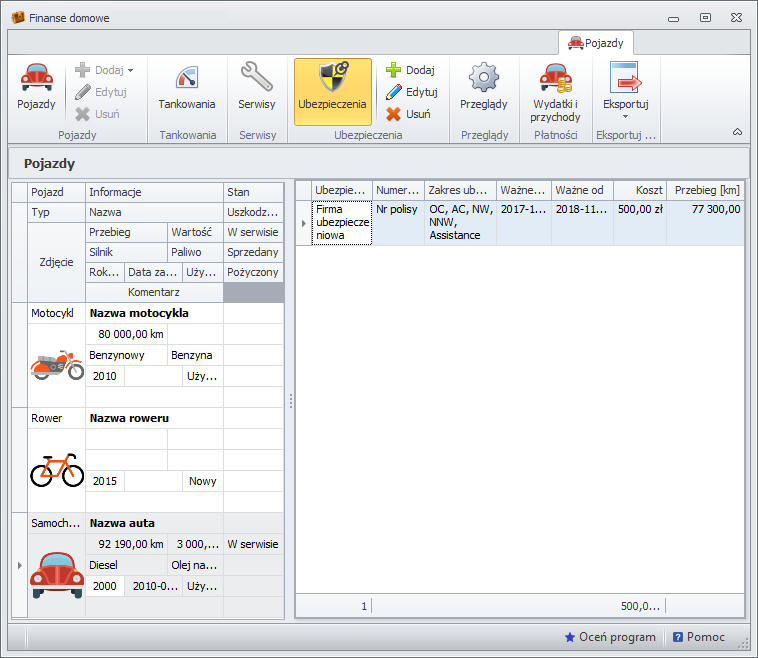Collapse the ribbon with the chevron arrow

[x=737, y=132]
